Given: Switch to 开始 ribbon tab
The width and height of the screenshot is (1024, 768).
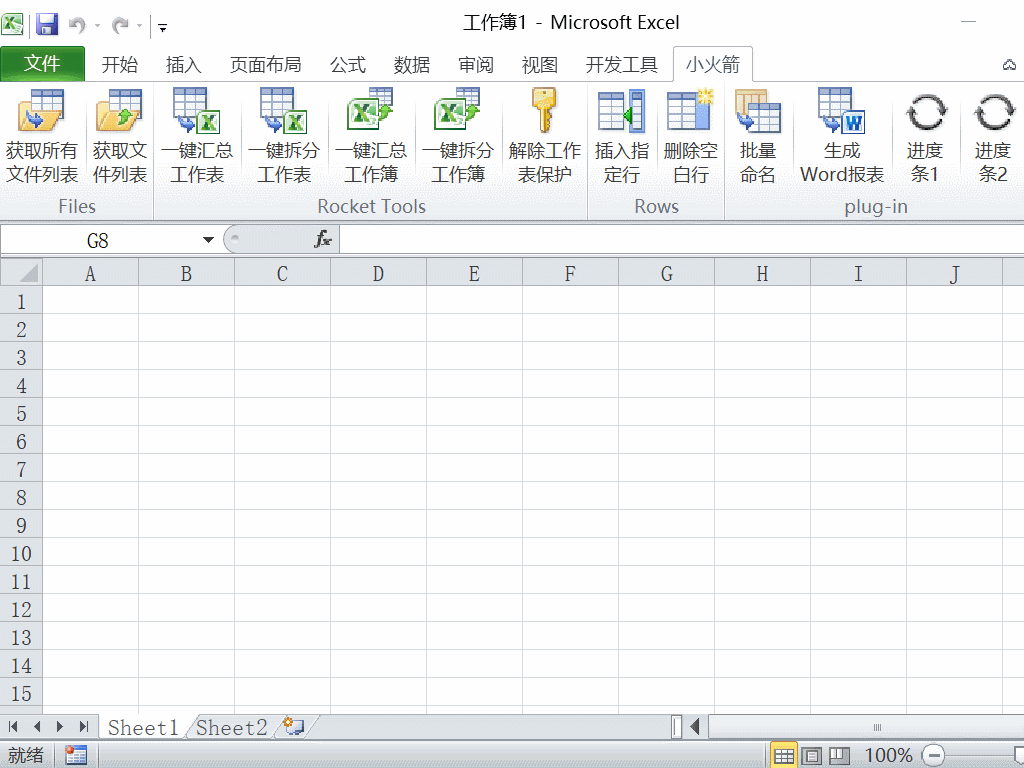Looking at the screenshot, I should 120,65.
